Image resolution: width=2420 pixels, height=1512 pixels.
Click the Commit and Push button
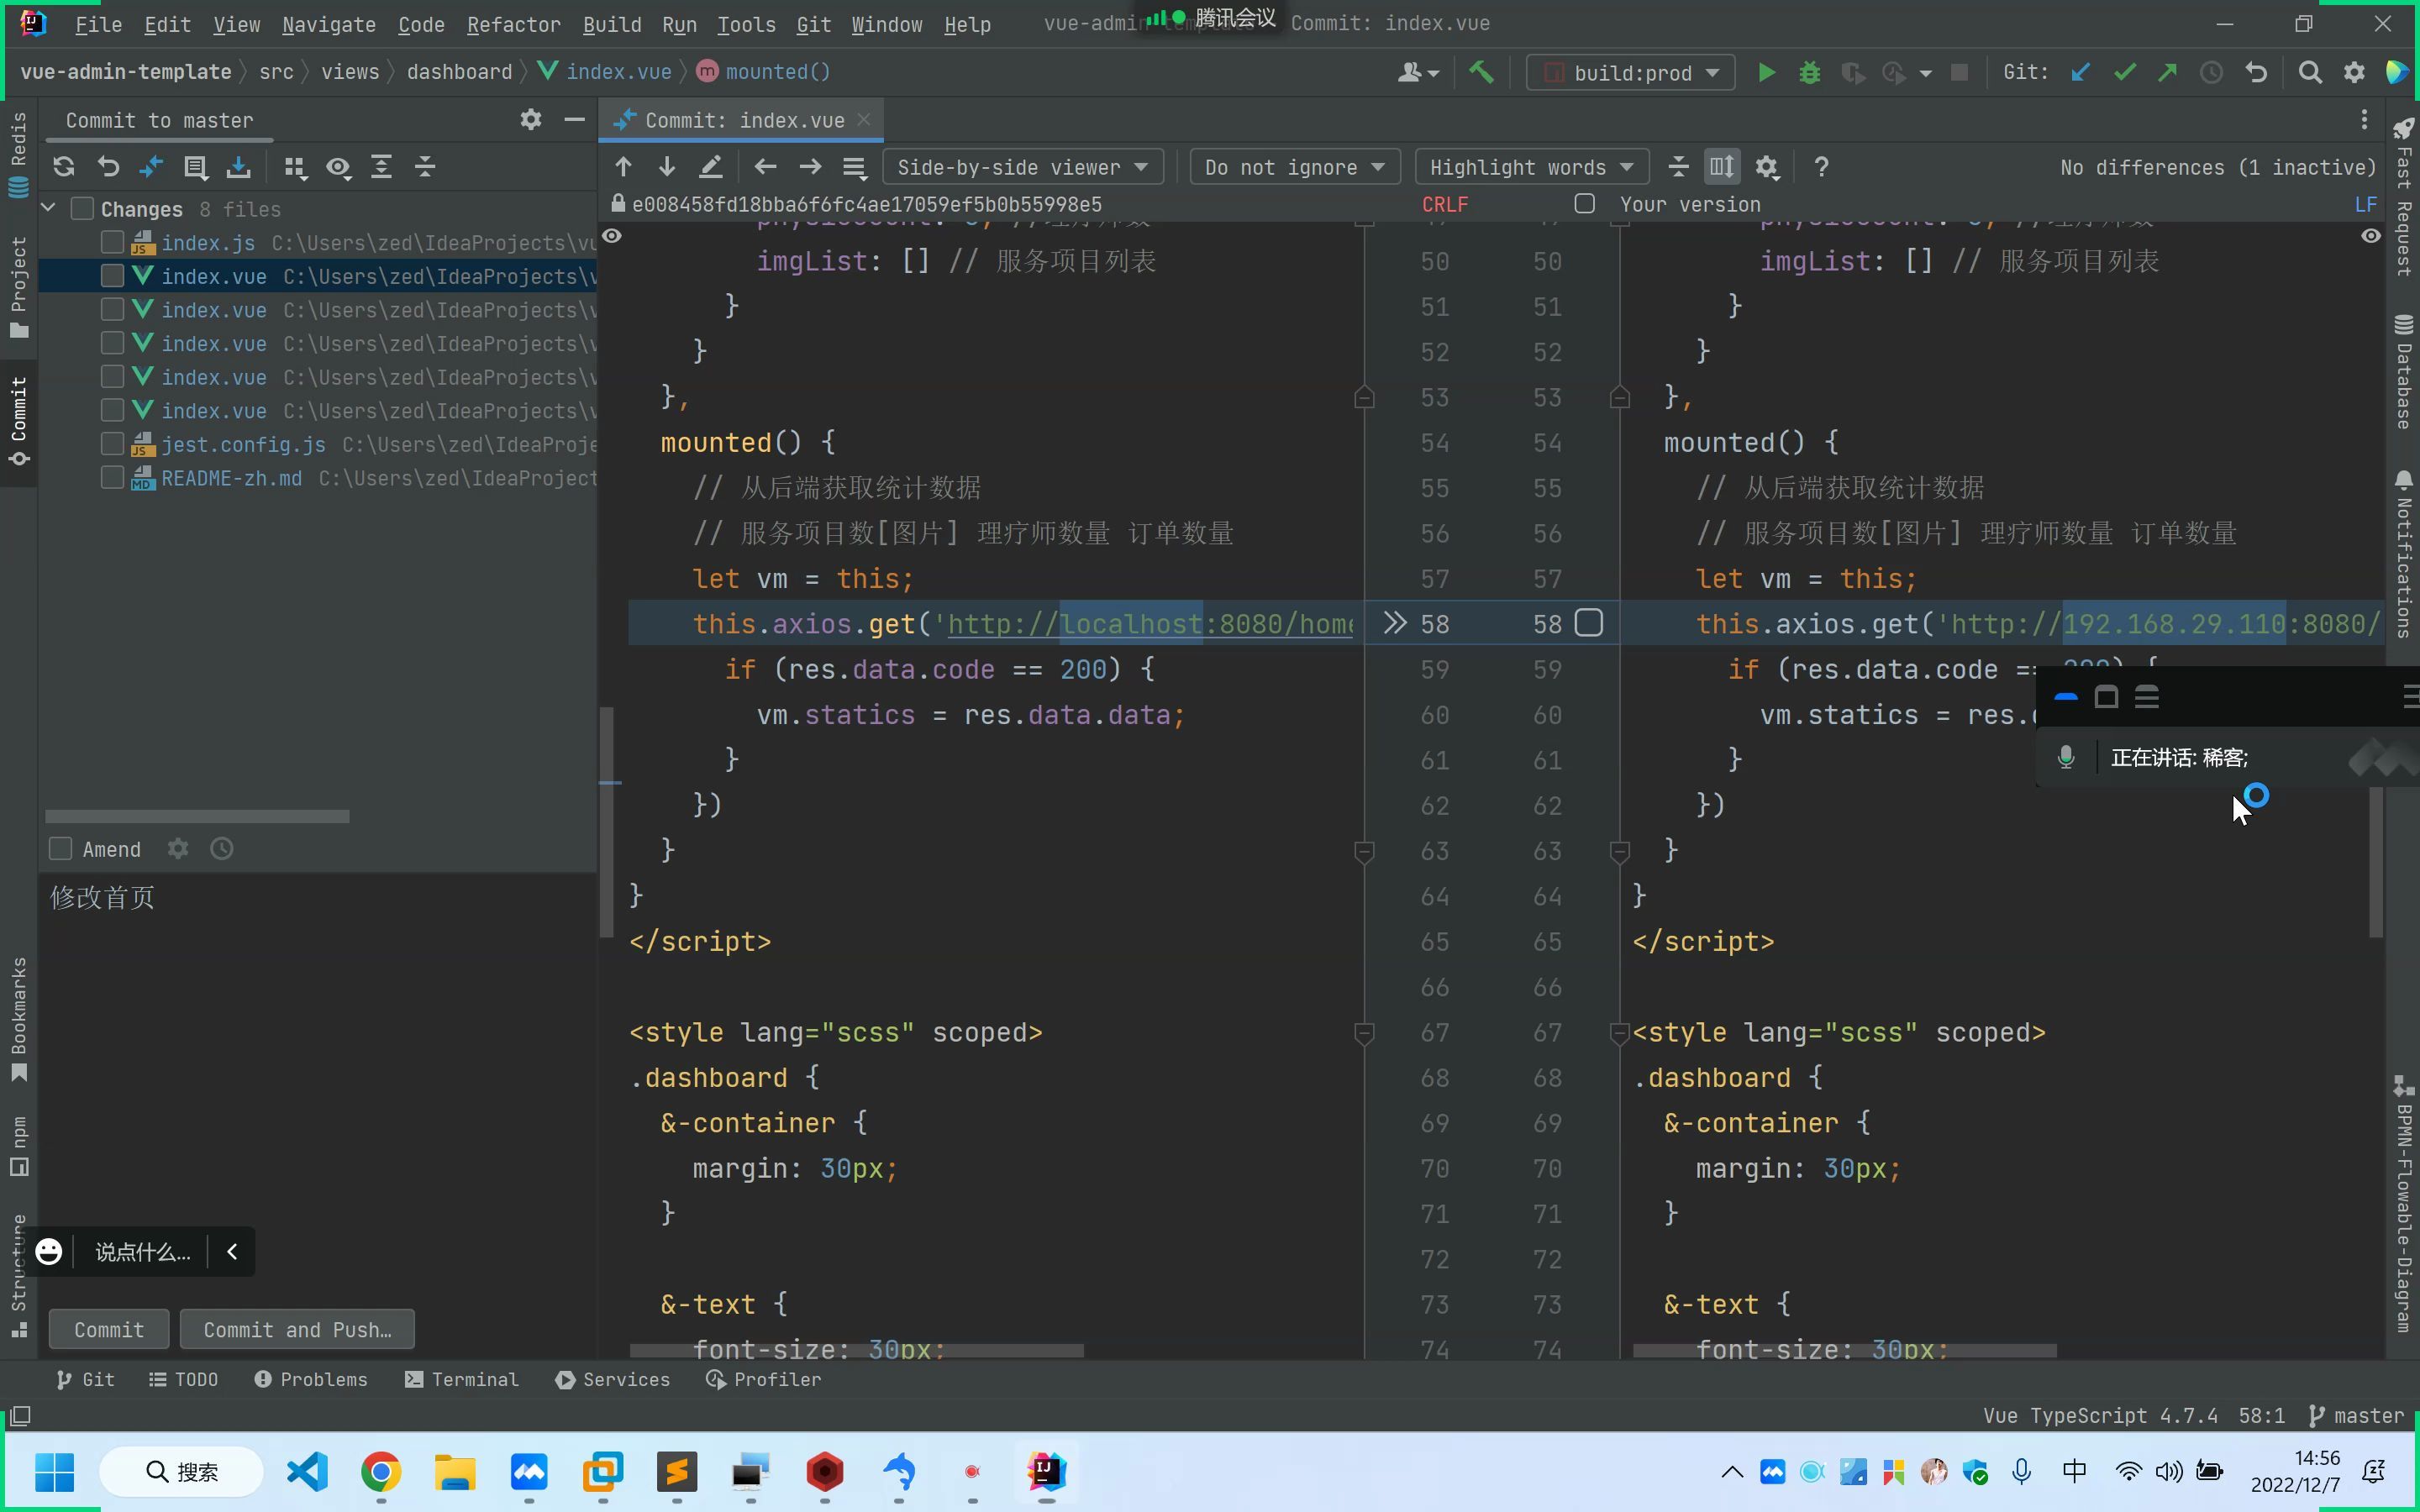point(297,1329)
